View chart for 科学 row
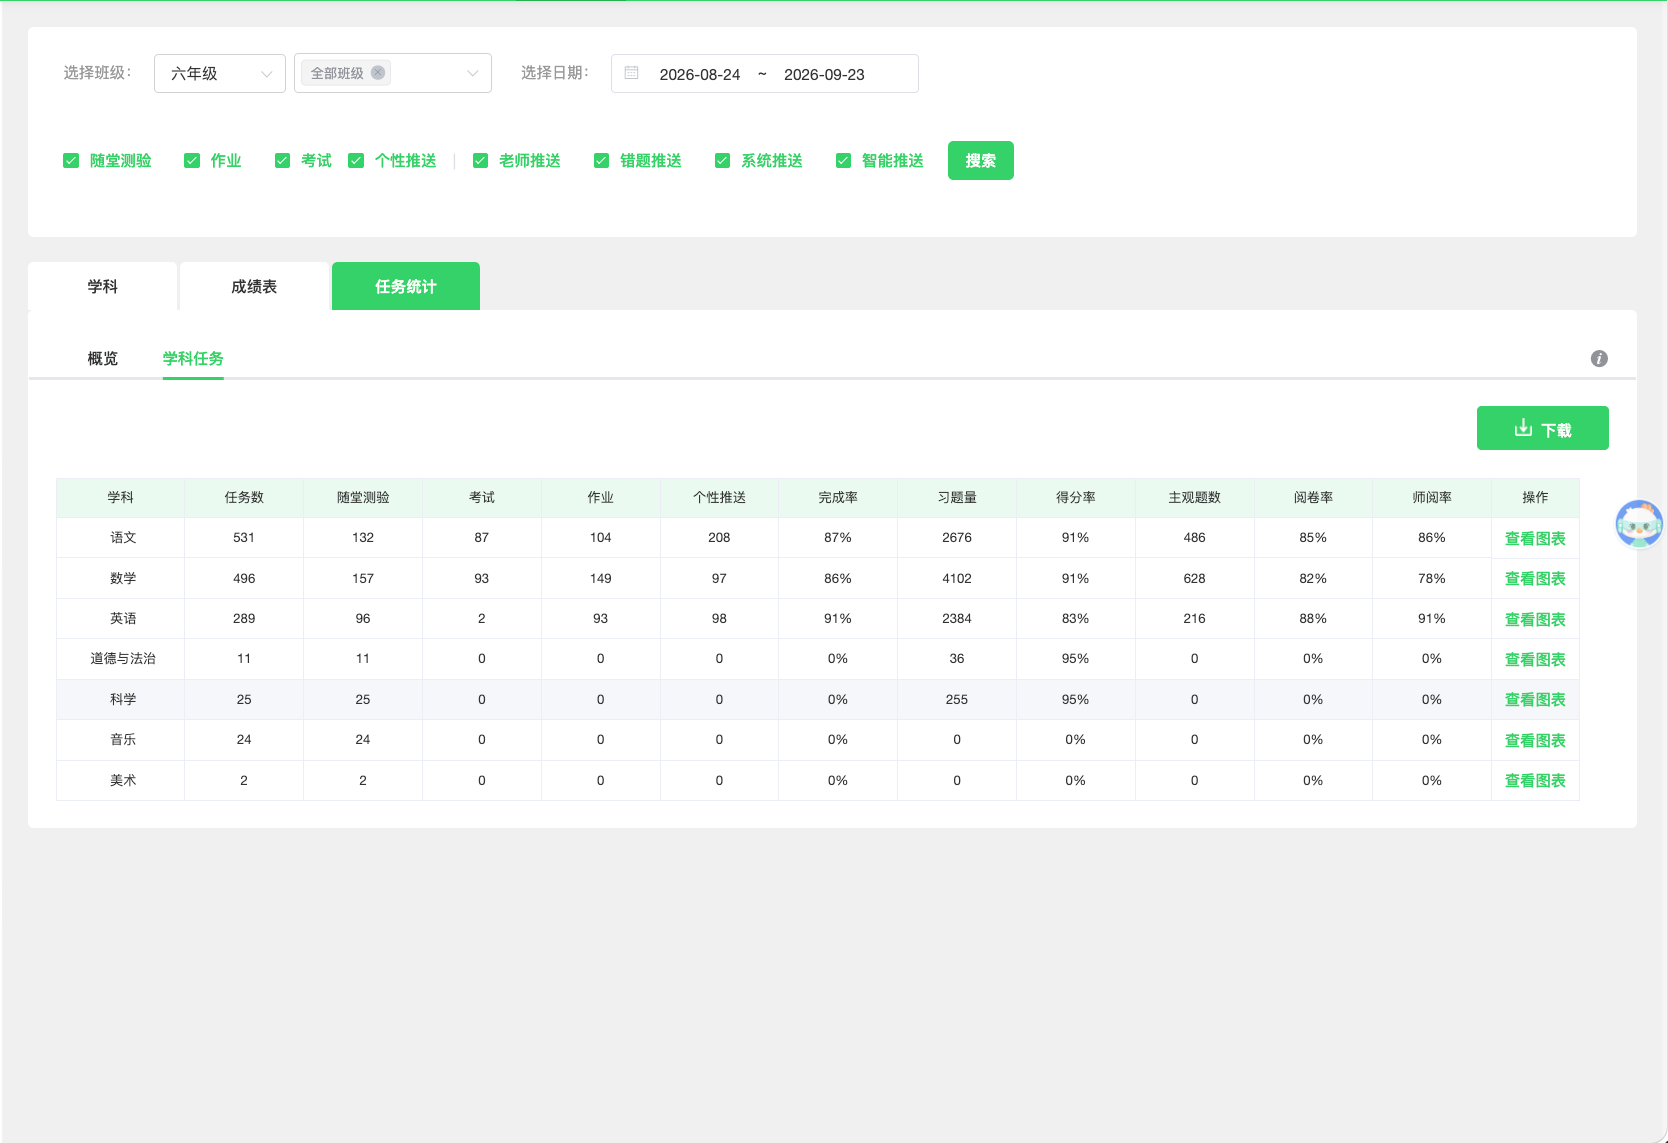This screenshot has width=1668, height=1143. [x=1535, y=700]
